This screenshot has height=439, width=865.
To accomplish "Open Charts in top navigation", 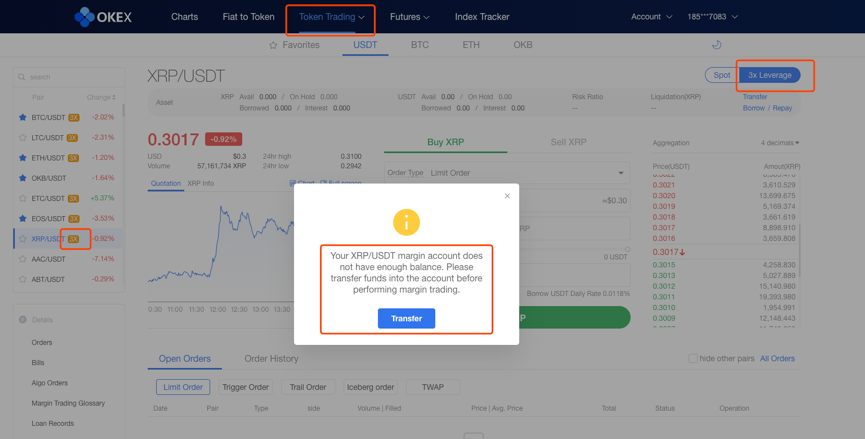I will 184,17.
